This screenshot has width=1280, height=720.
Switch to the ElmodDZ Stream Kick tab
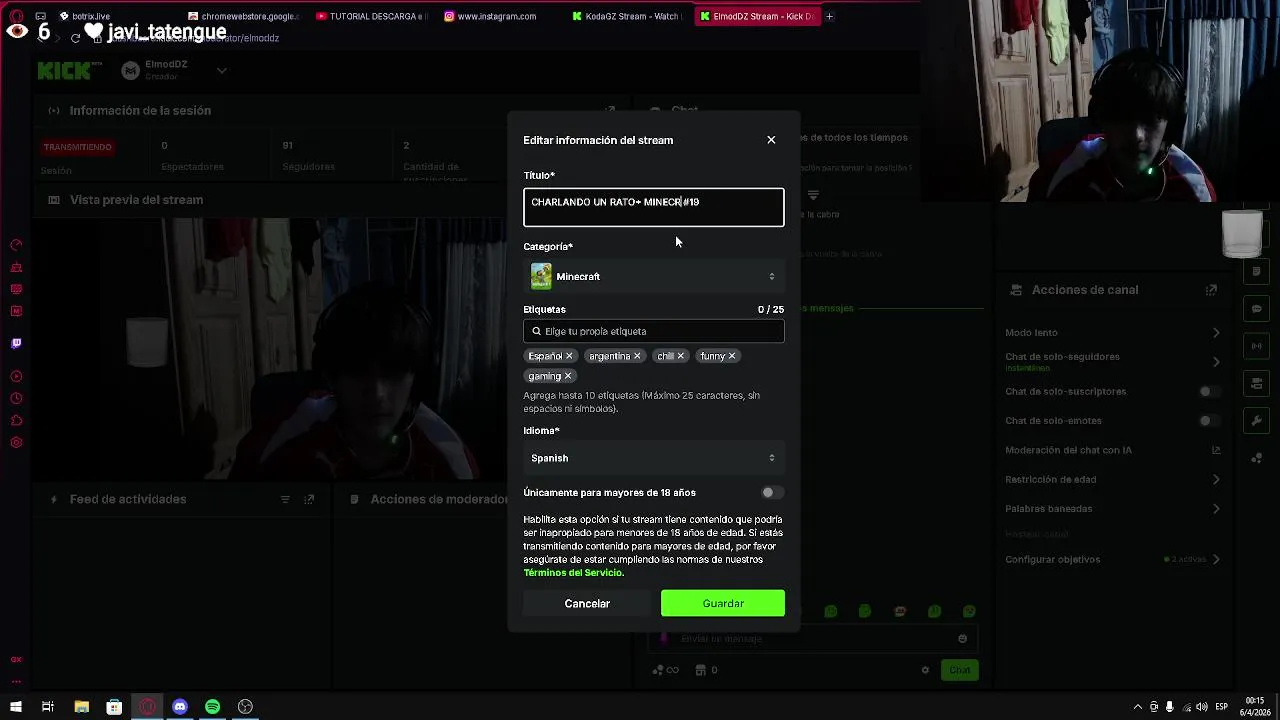758,16
